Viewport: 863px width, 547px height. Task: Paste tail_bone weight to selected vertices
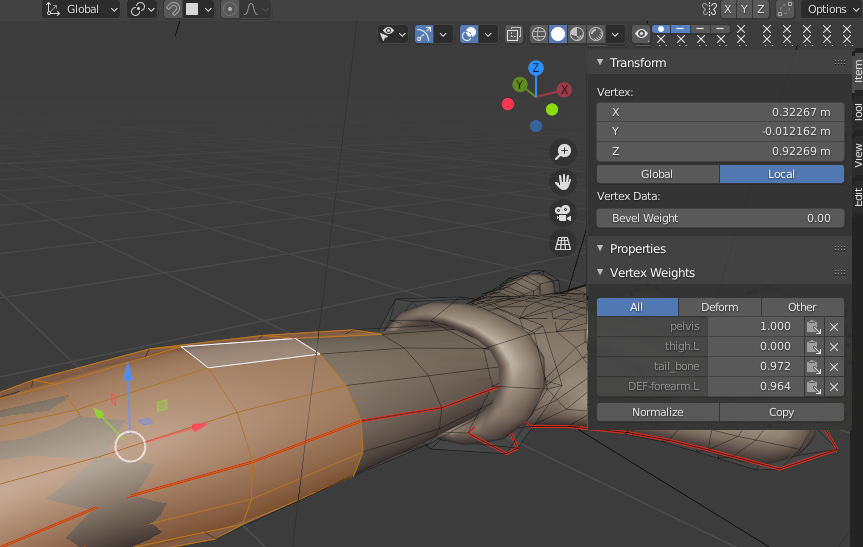coord(813,367)
